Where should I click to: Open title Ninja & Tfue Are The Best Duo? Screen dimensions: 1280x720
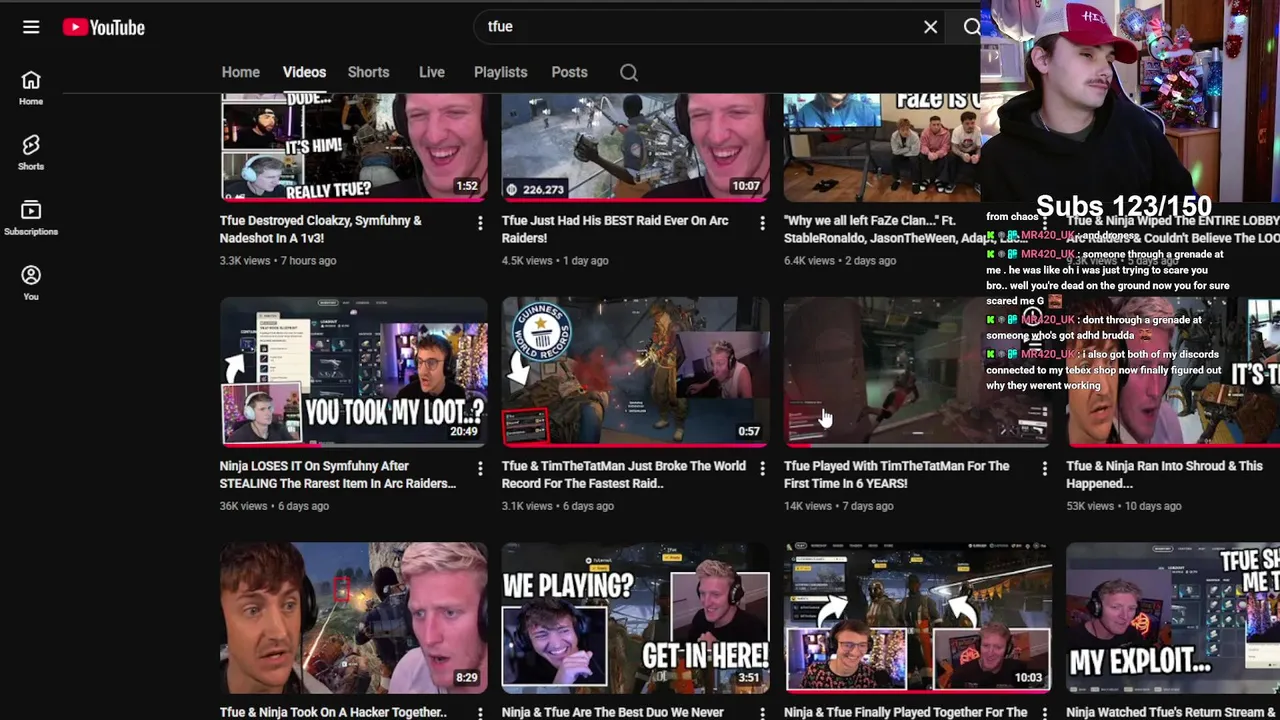coord(613,712)
